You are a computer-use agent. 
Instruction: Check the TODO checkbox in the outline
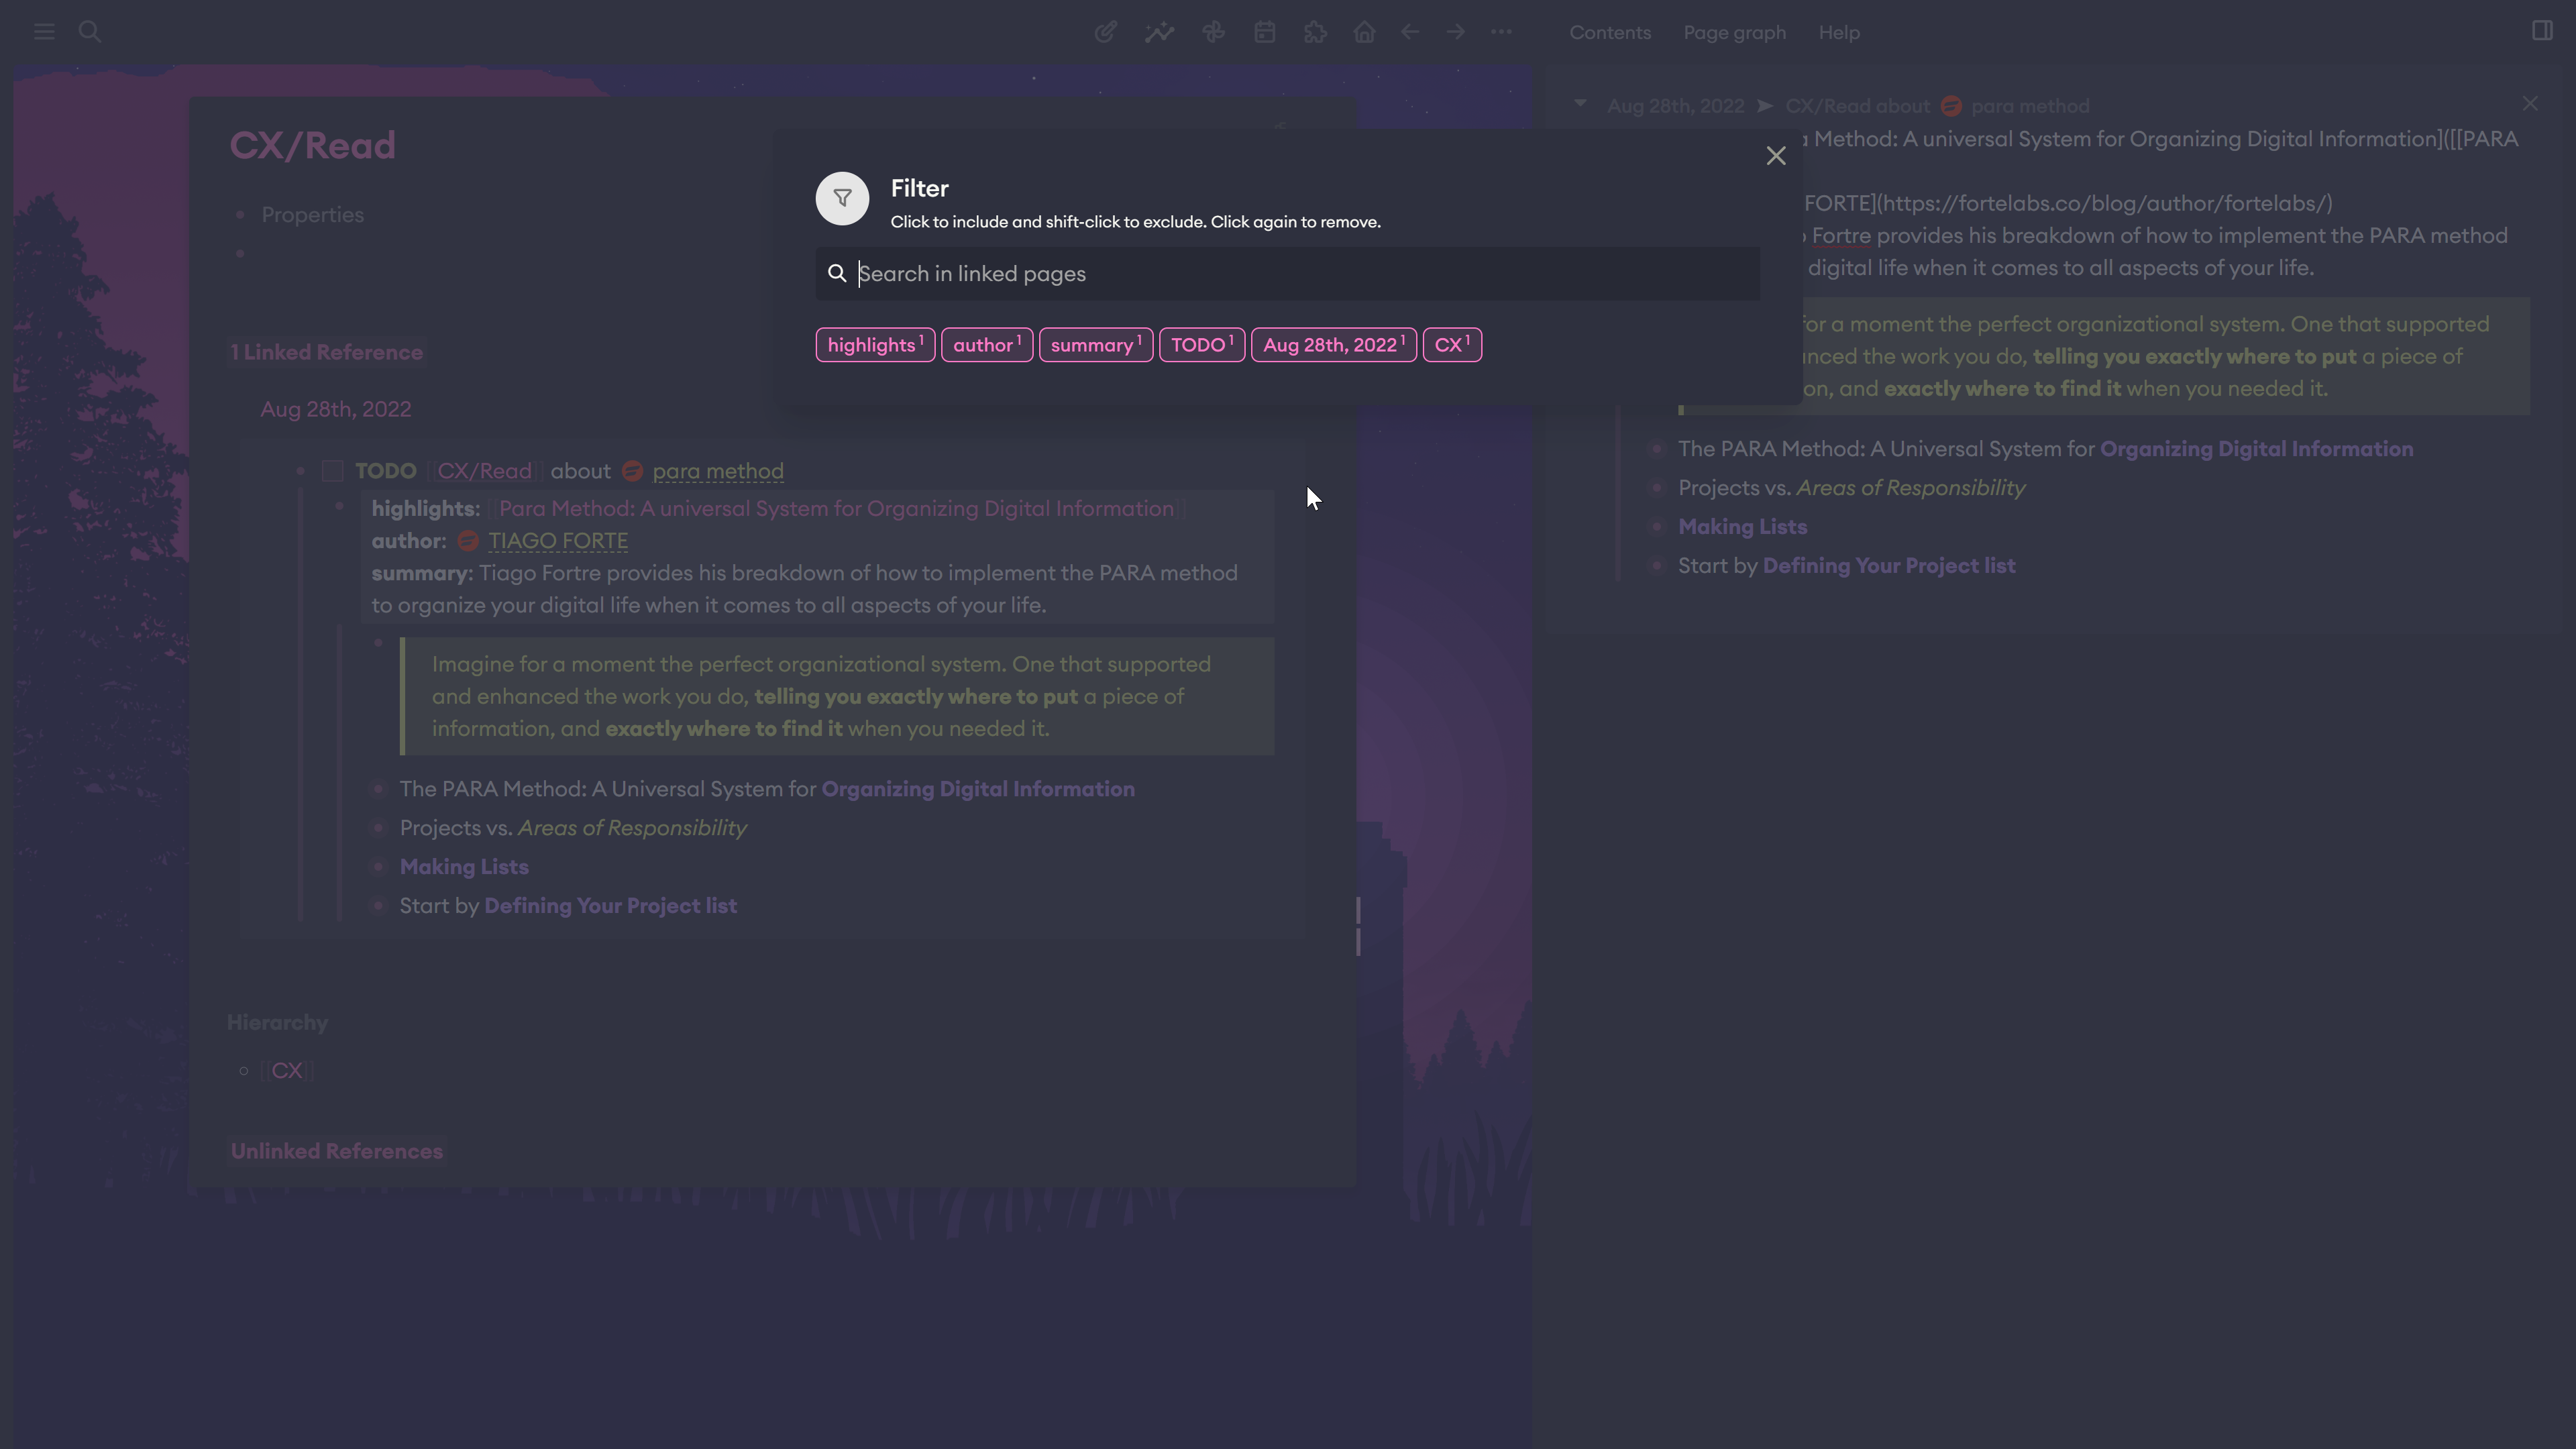[x=332, y=470]
